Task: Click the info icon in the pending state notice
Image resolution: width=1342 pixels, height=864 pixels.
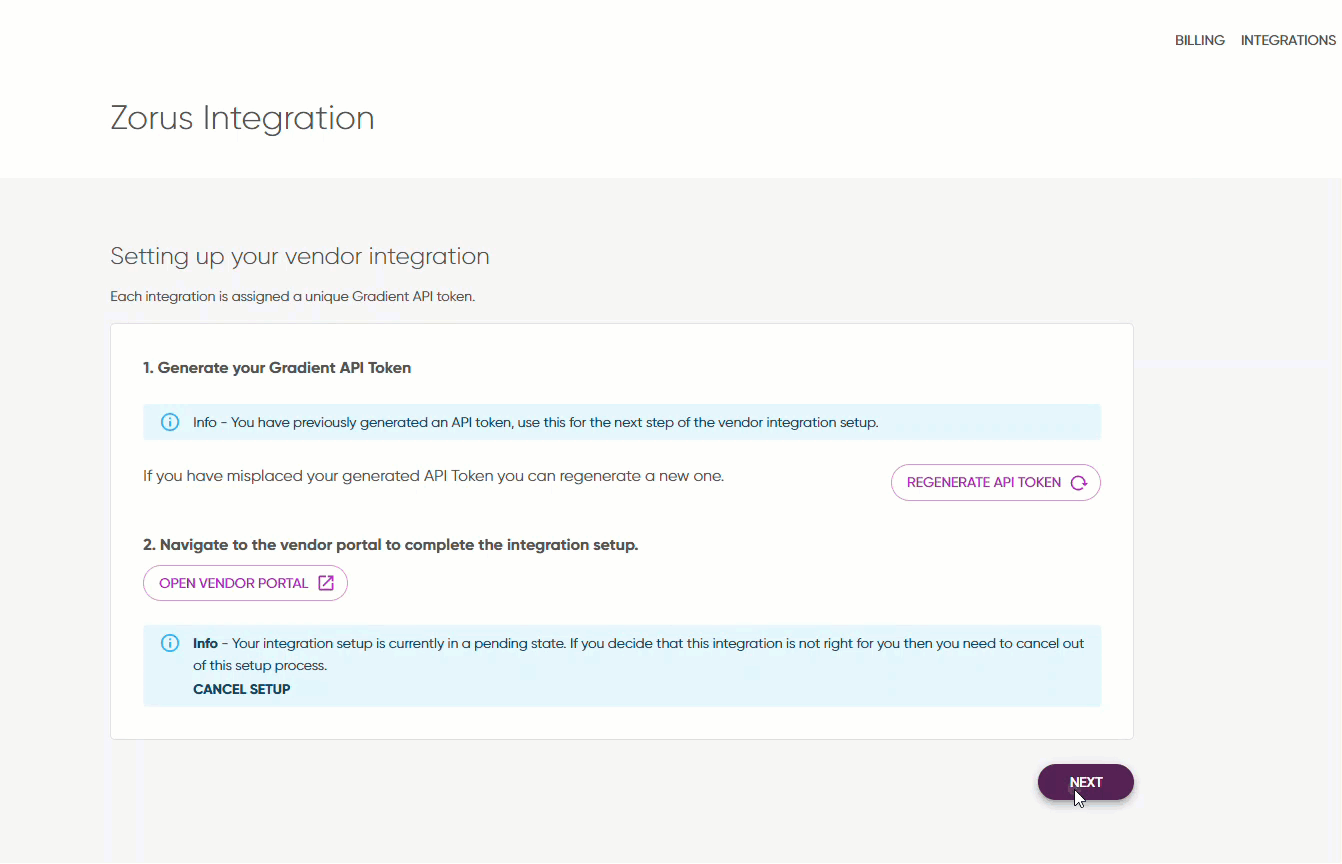Action: 170,643
